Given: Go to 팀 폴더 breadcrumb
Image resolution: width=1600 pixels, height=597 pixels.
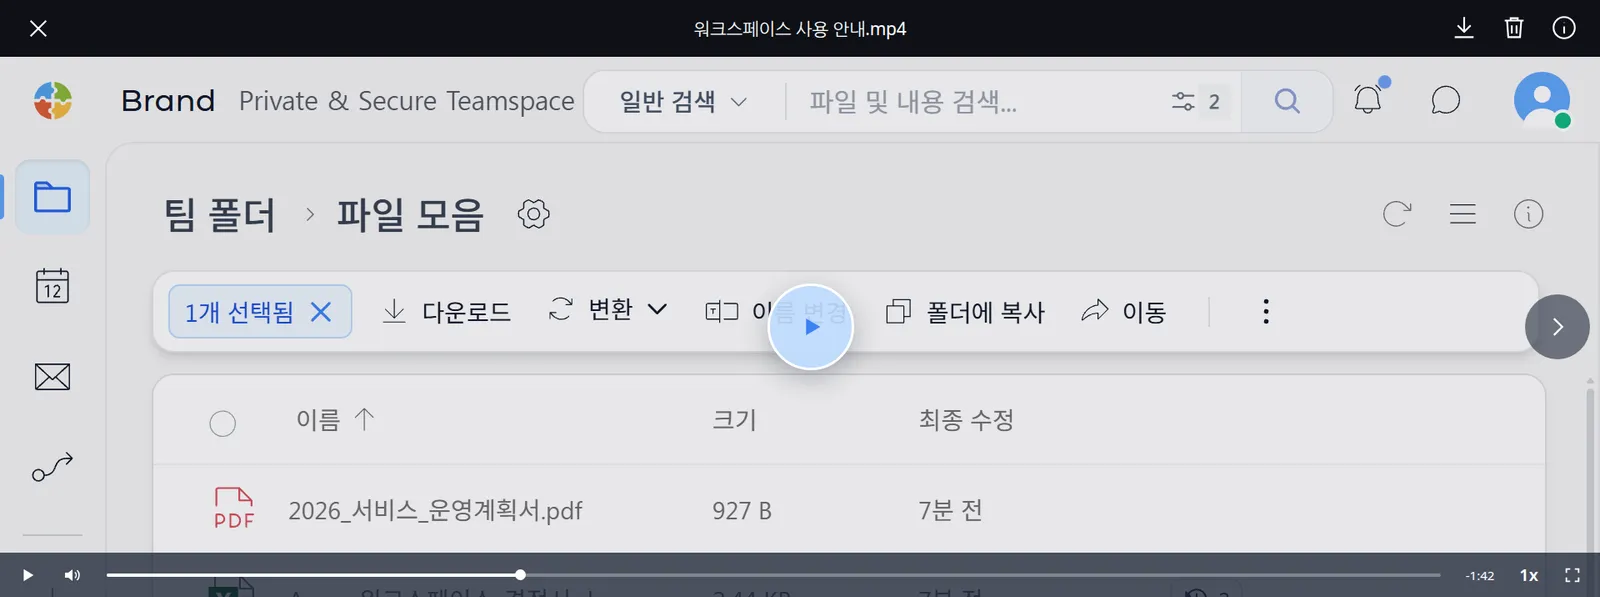Looking at the screenshot, I should 220,214.
